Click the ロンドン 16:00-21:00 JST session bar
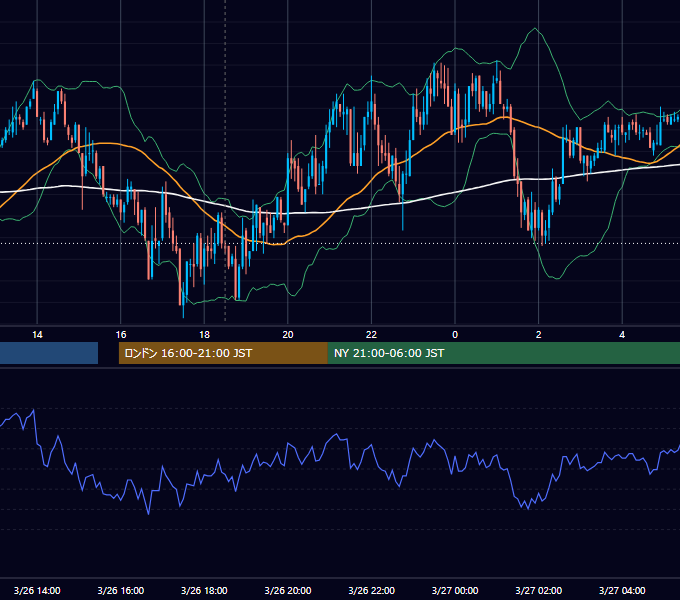680x600 pixels. [x=223, y=353]
